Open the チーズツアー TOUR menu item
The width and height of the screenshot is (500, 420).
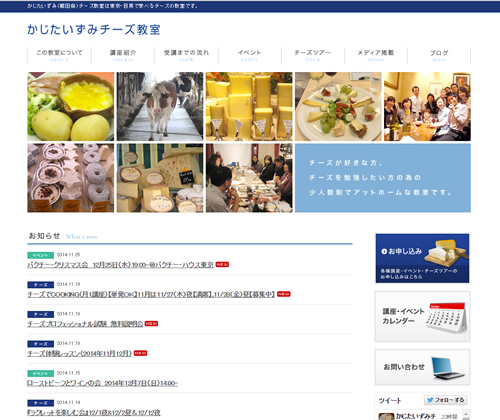click(313, 55)
